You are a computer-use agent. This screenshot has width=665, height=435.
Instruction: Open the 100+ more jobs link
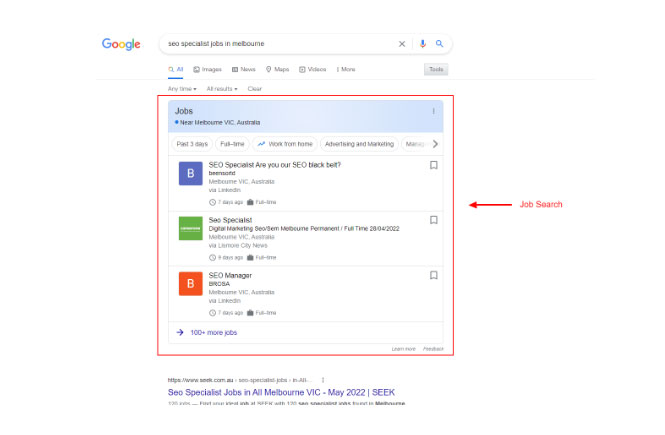[x=213, y=333]
